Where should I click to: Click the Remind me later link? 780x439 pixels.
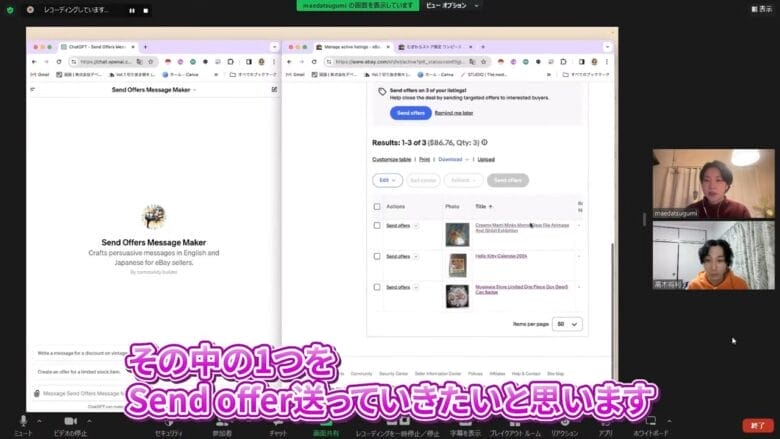[453, 113]
